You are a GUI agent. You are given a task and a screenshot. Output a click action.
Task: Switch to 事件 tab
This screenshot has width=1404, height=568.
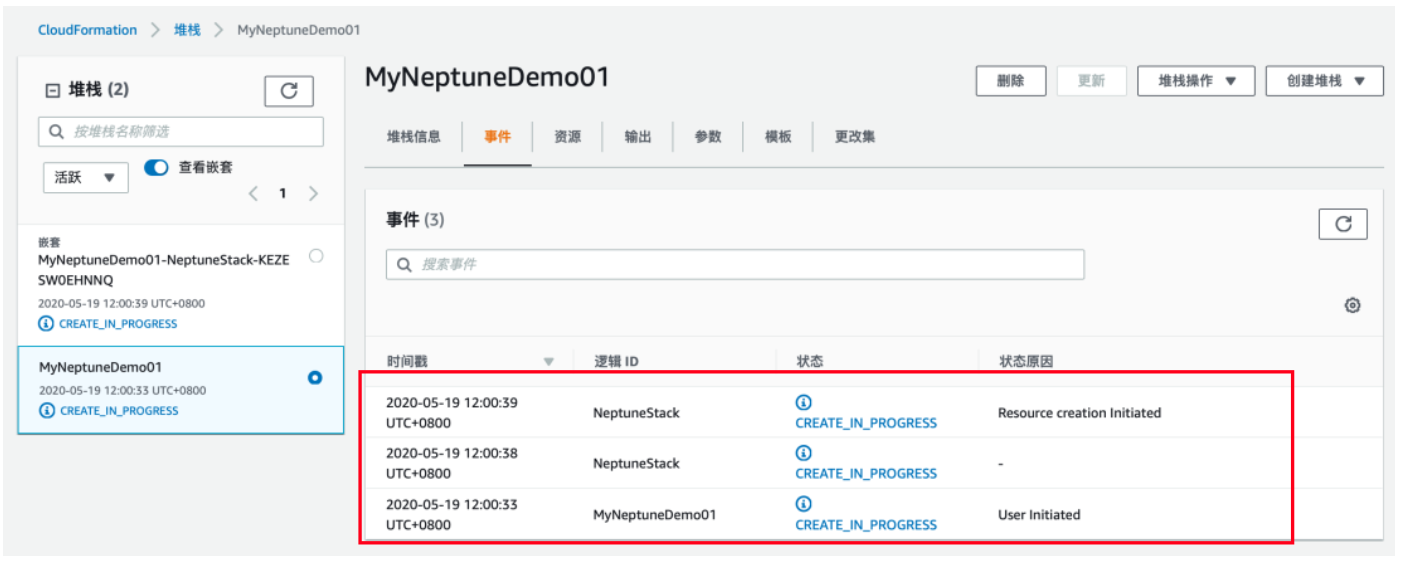[497, 137]
